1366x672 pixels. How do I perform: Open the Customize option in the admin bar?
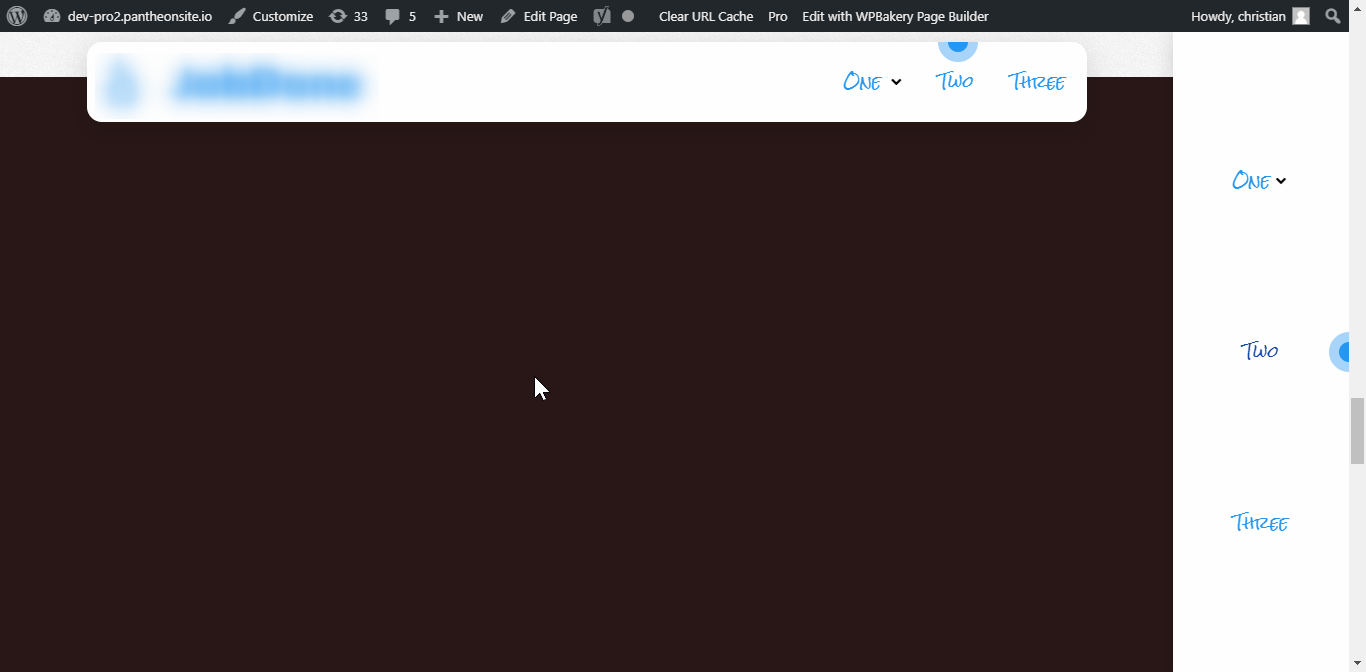point(271,16)
